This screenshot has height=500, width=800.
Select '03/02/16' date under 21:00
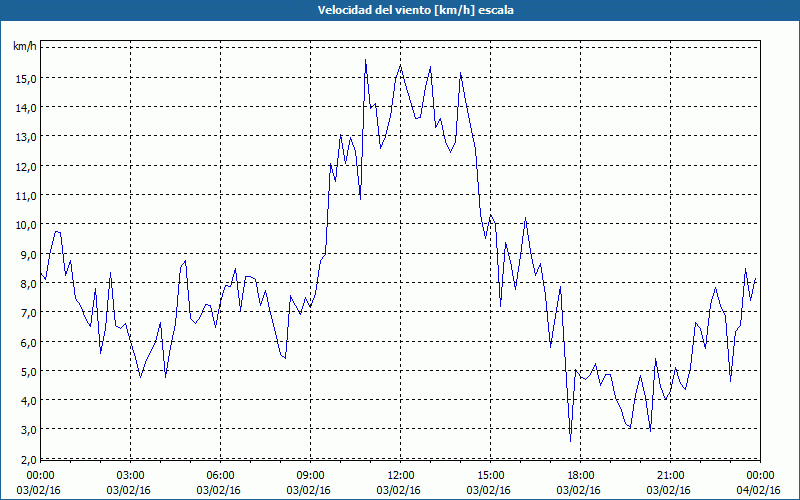pyautogui.click(x=668, y=490)
